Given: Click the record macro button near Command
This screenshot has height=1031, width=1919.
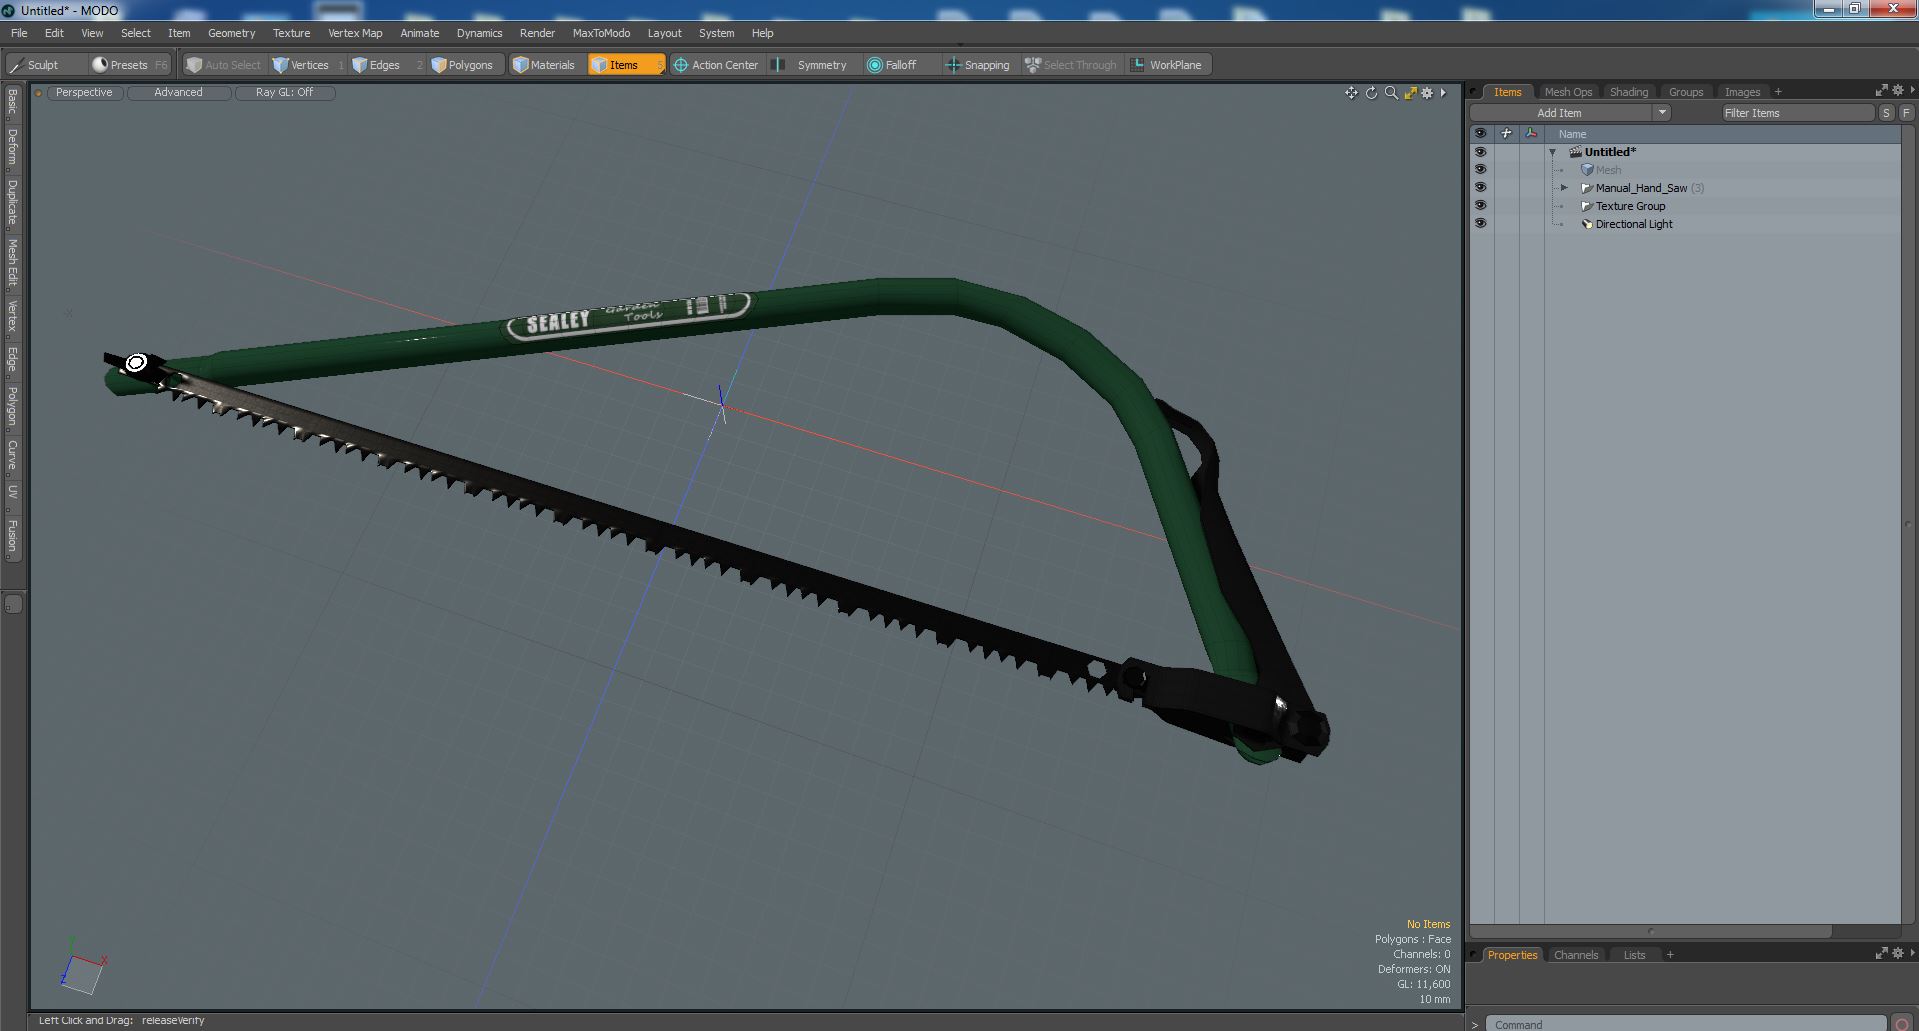Looking at the screenshot, I should click(1903, 1023).
